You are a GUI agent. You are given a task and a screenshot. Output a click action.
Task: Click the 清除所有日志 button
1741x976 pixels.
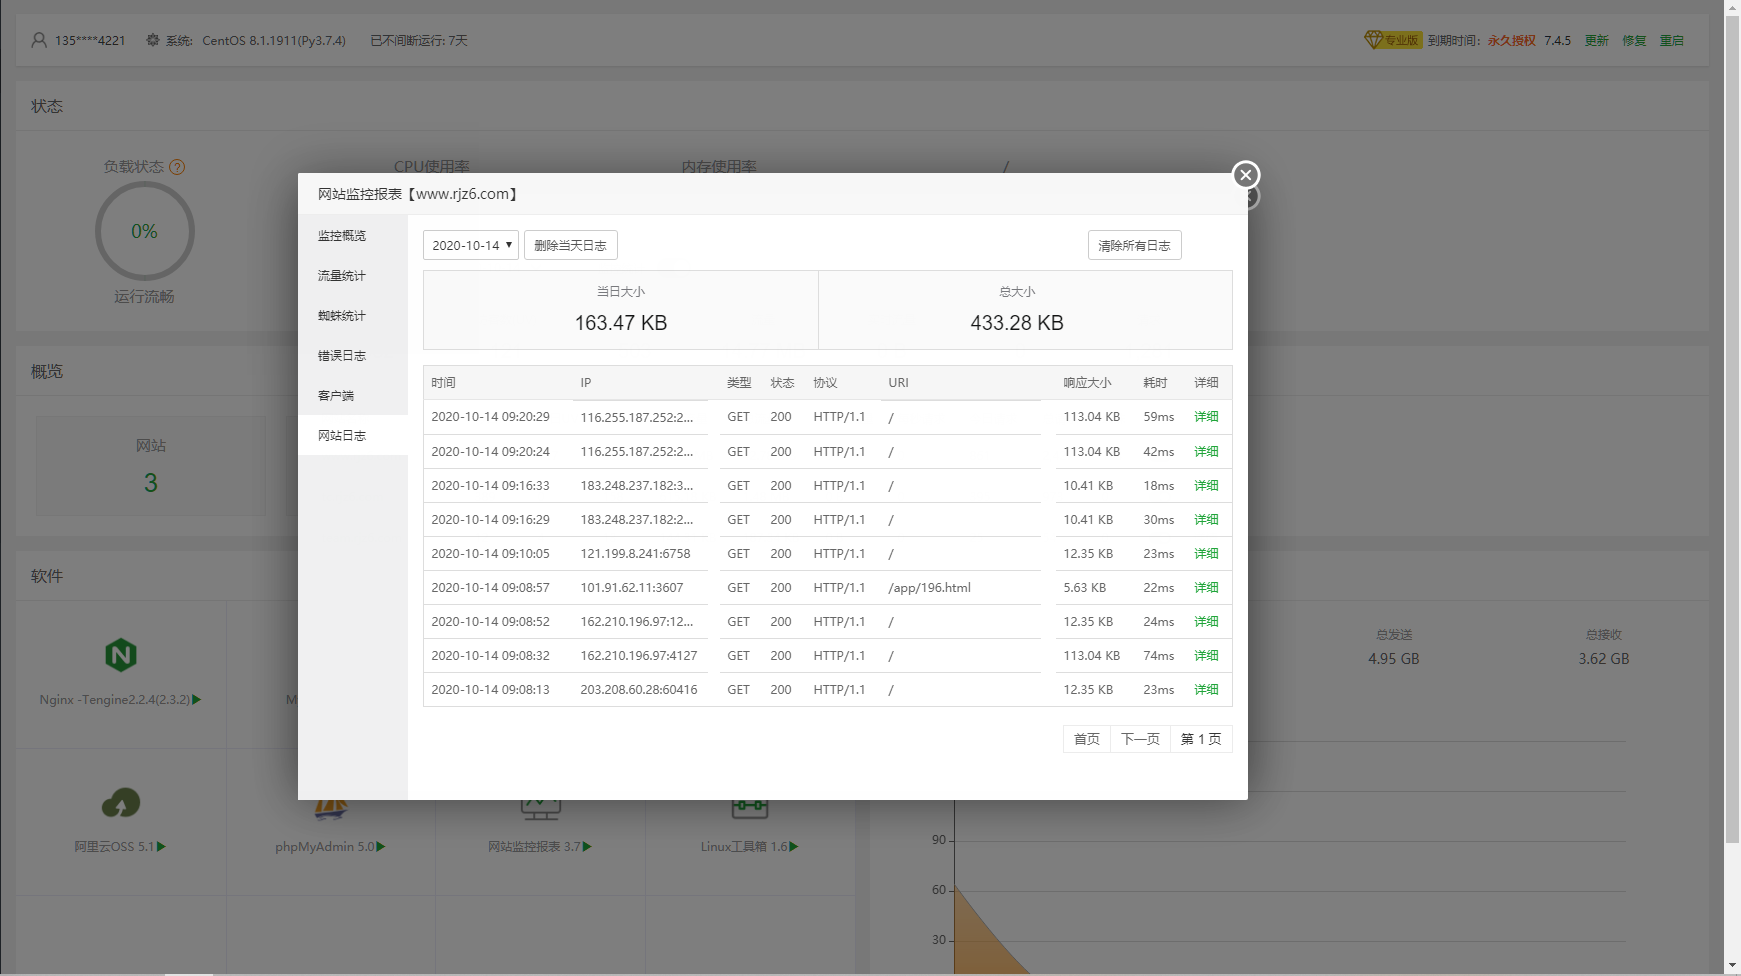(x=1134, y=245)
